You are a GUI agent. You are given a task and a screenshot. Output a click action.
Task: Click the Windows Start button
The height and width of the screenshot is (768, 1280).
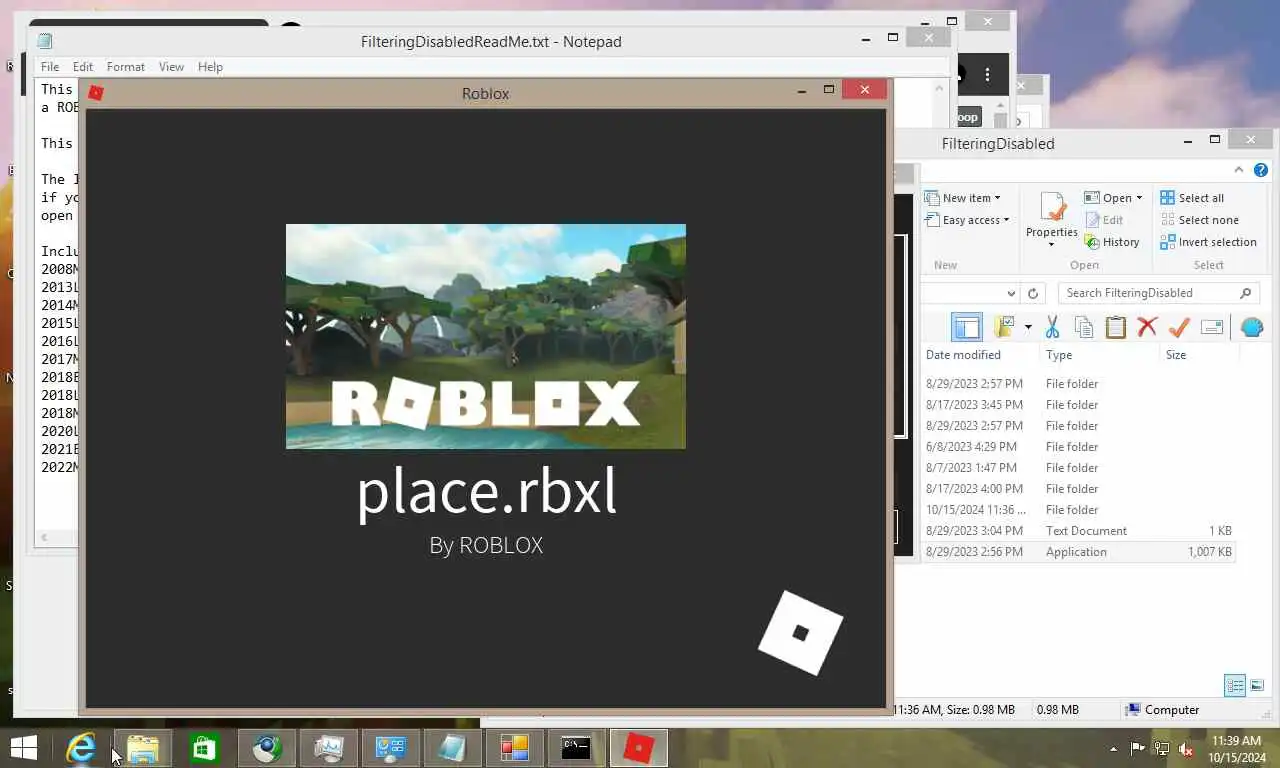[x=24, y=747]
